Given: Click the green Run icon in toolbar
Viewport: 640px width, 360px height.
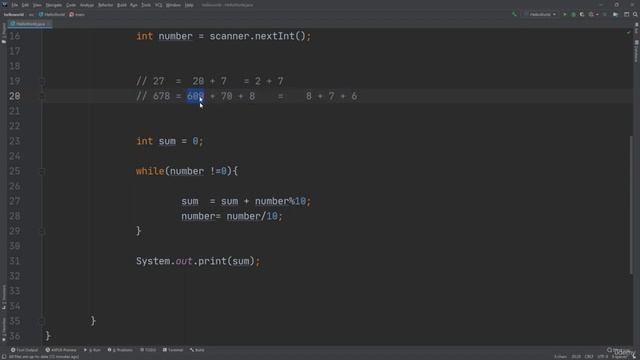Looking at the screenshot, I should pos(565,14).
